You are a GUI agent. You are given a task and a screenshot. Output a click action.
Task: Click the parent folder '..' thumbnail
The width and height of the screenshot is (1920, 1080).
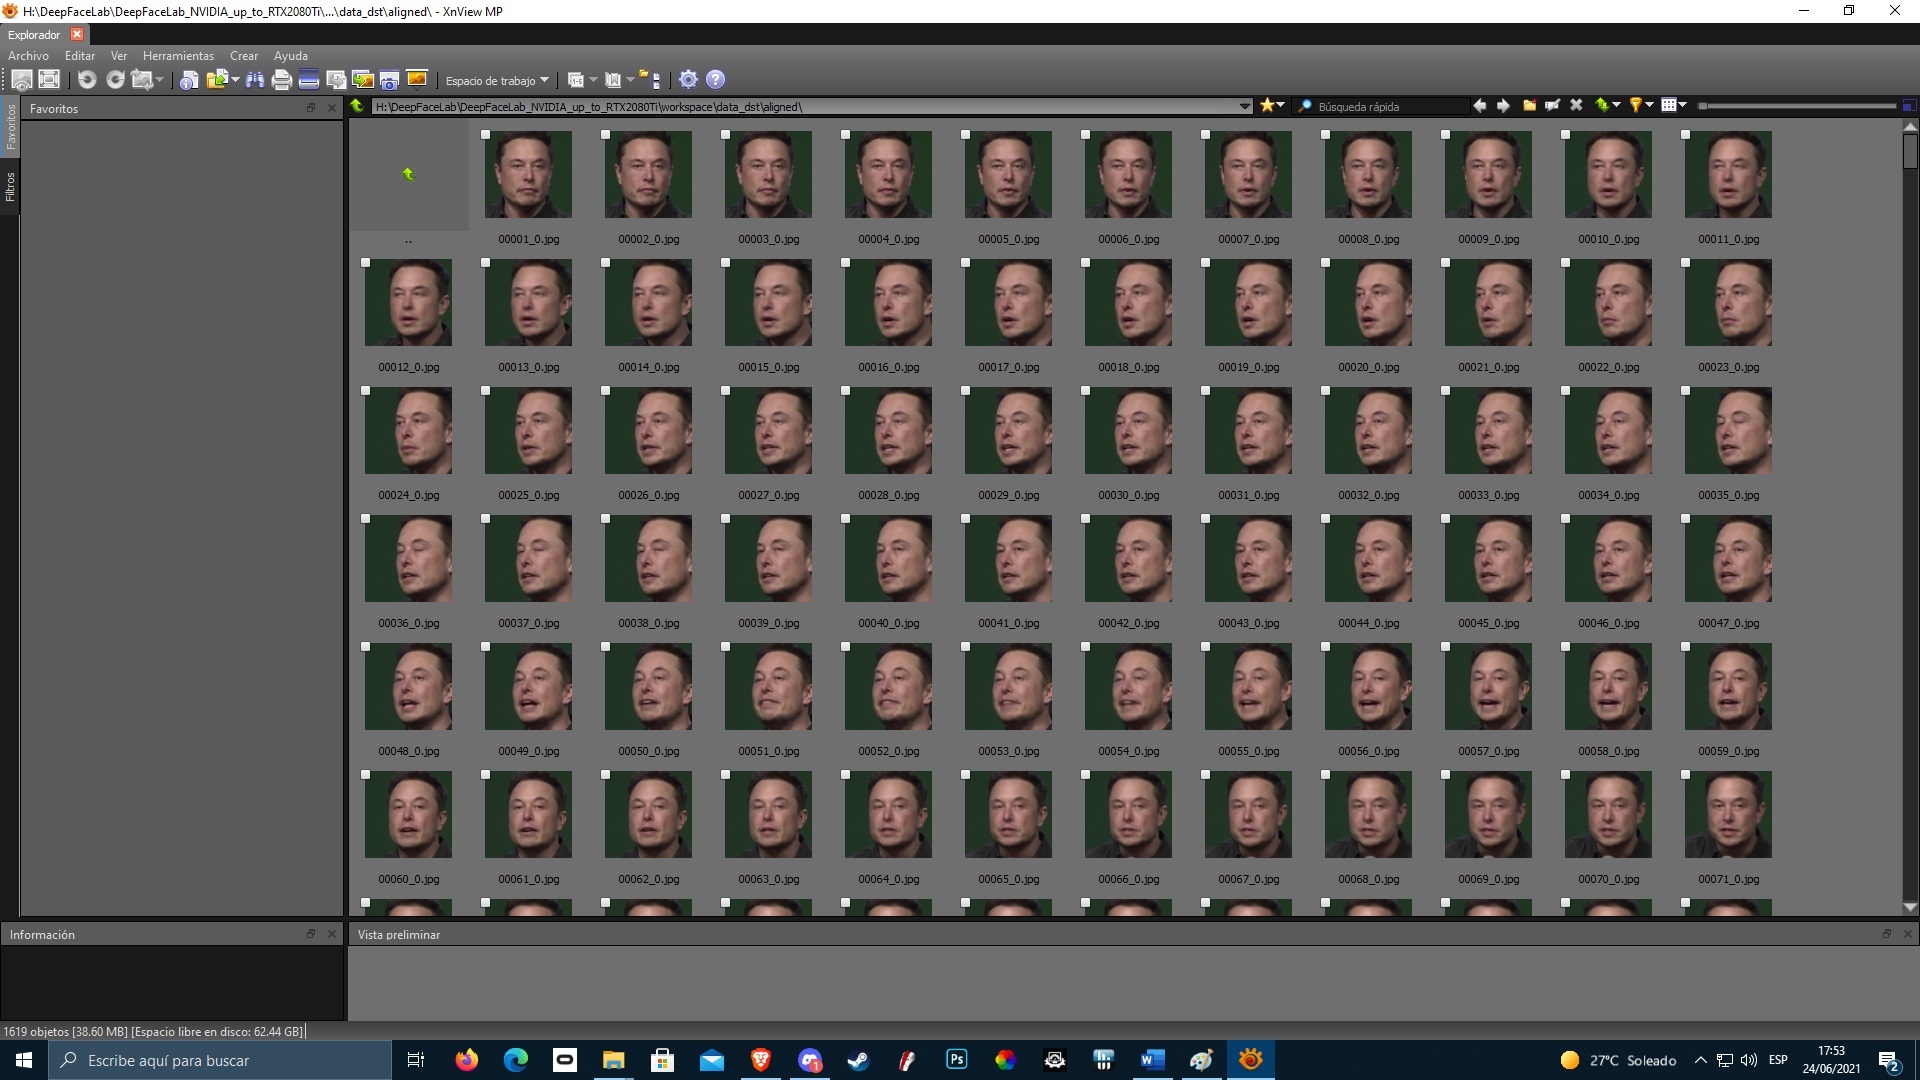coord(408,175)
